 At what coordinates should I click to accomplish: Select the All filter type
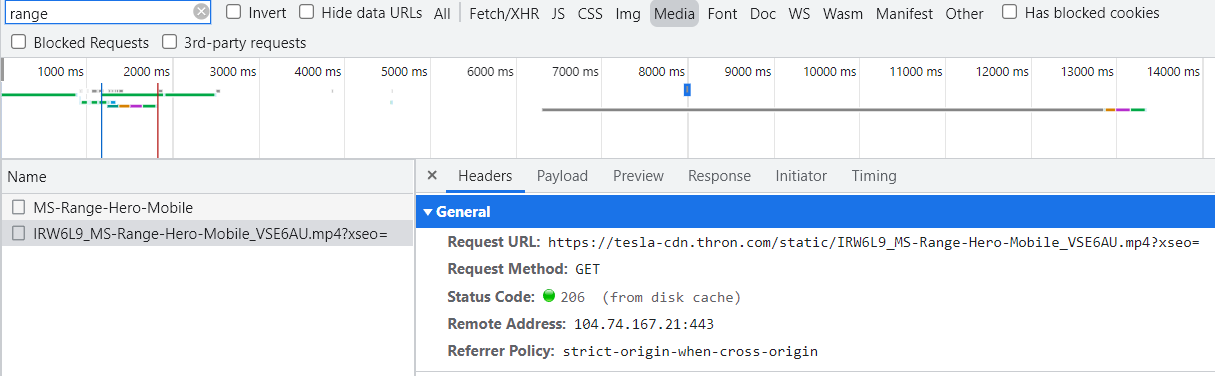coord(442,13)
